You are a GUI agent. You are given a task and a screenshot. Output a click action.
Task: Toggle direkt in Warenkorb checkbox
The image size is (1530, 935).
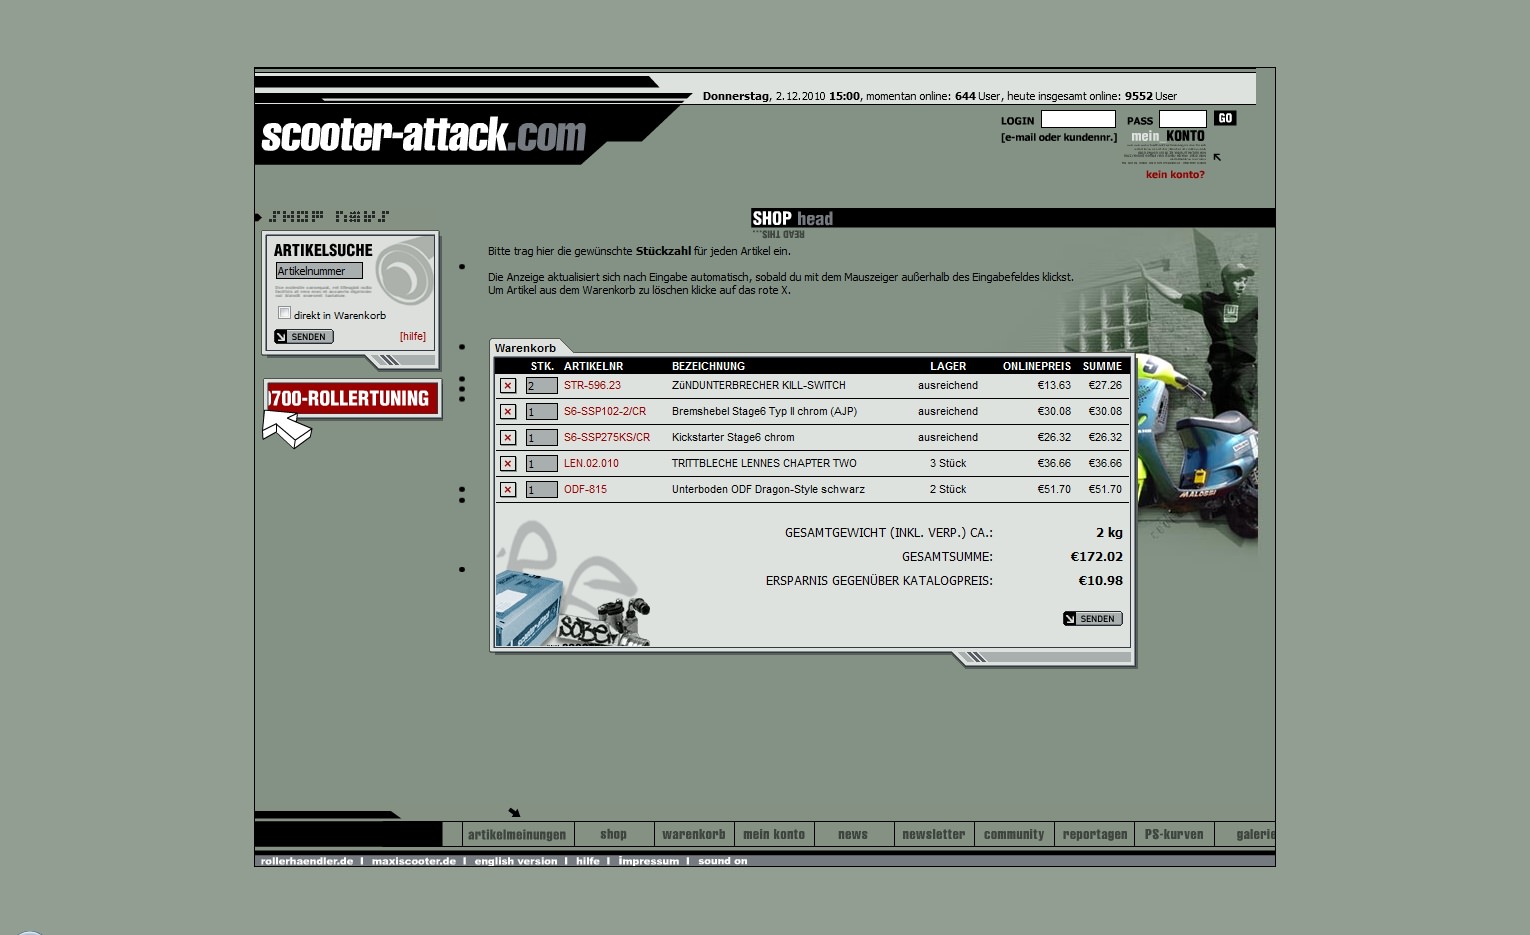pyautogui.click(x=284, y=313)
